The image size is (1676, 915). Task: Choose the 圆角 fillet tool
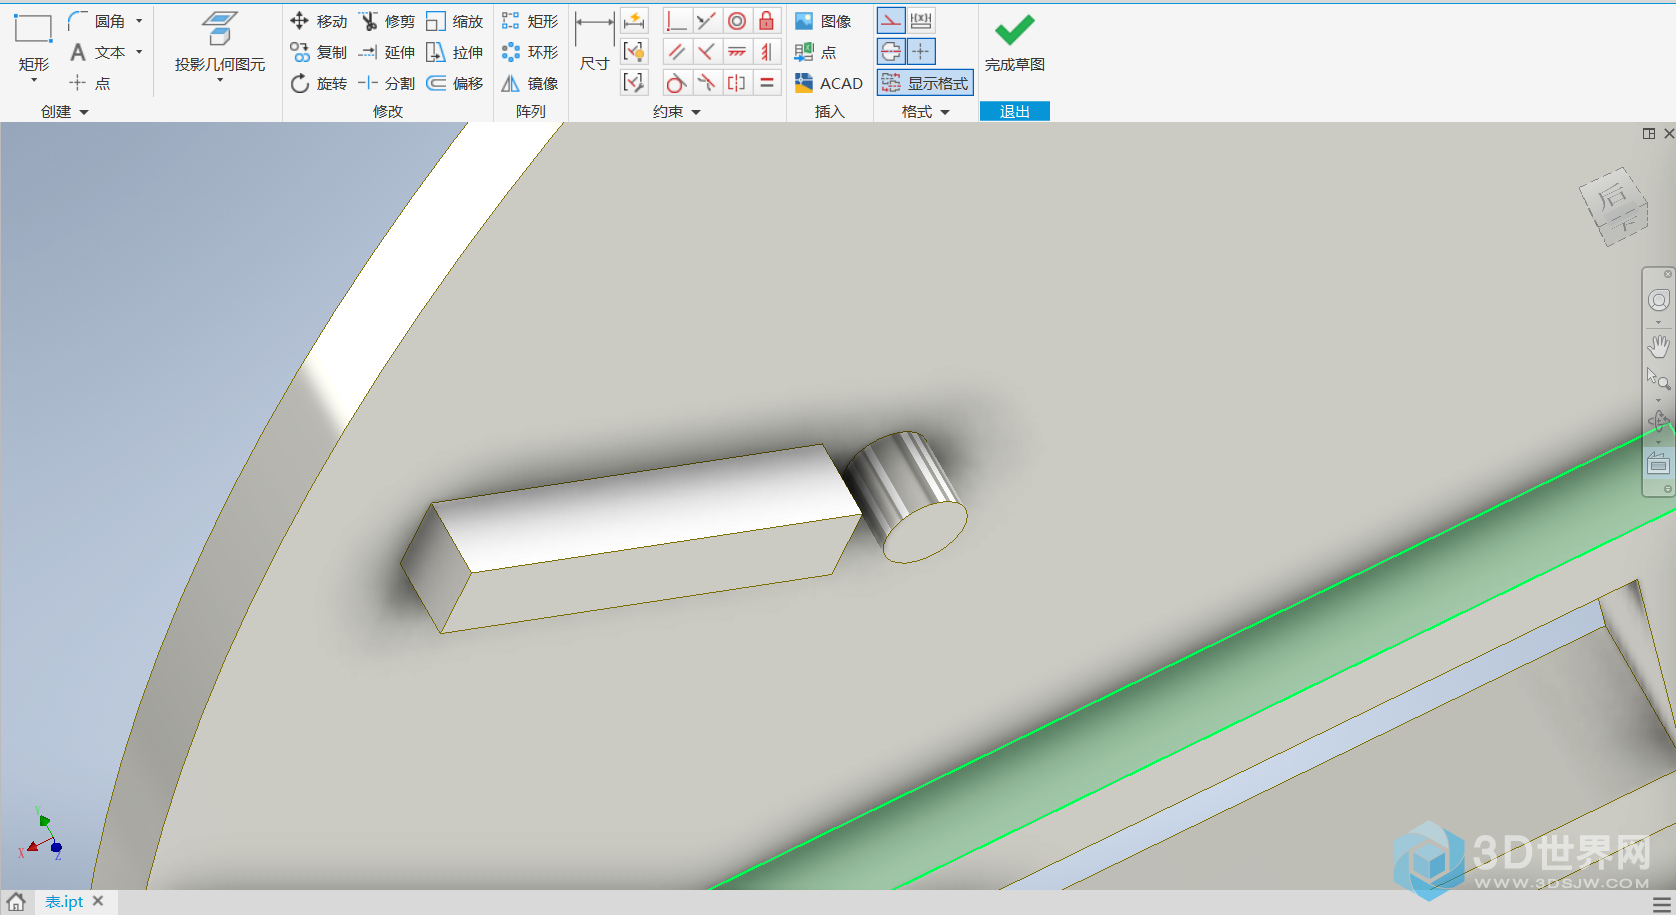(98, 21)
